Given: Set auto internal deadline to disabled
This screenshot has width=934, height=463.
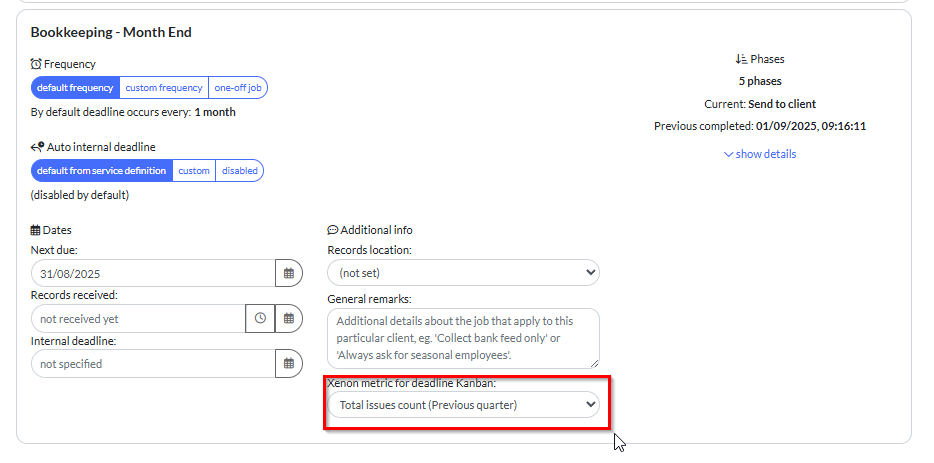Looking at the screenshot, I should click(x=240, y=171).
